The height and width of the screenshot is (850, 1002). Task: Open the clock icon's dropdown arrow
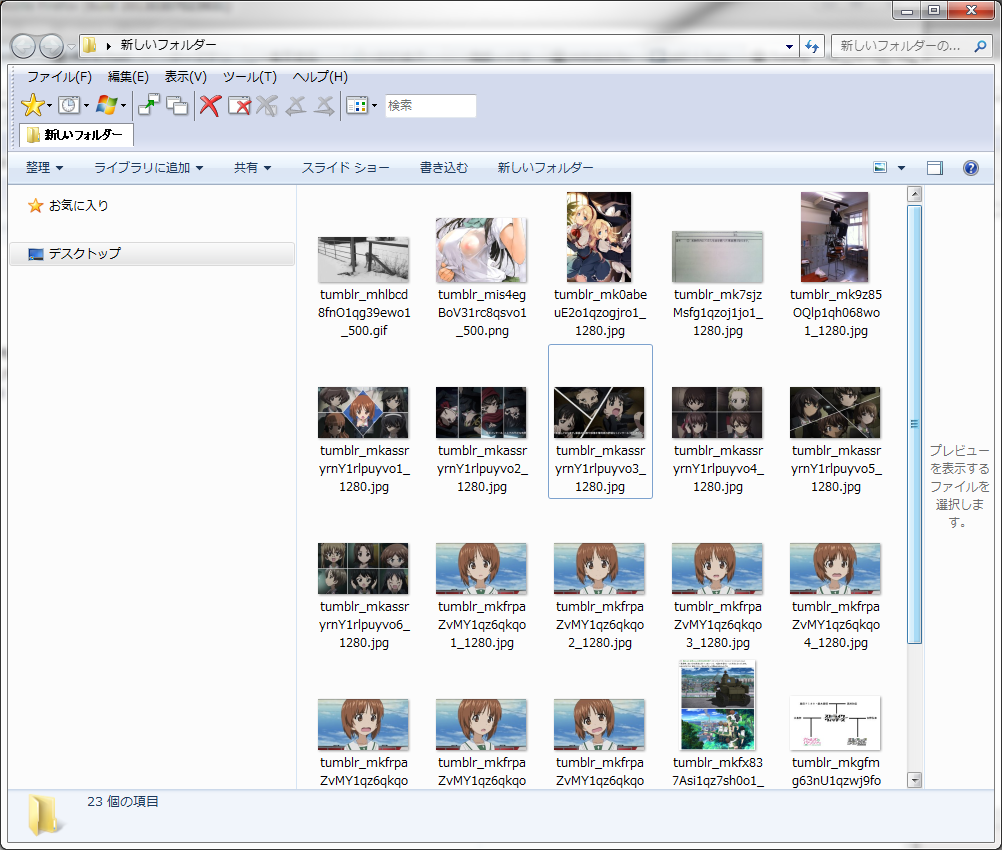(86, 106)
